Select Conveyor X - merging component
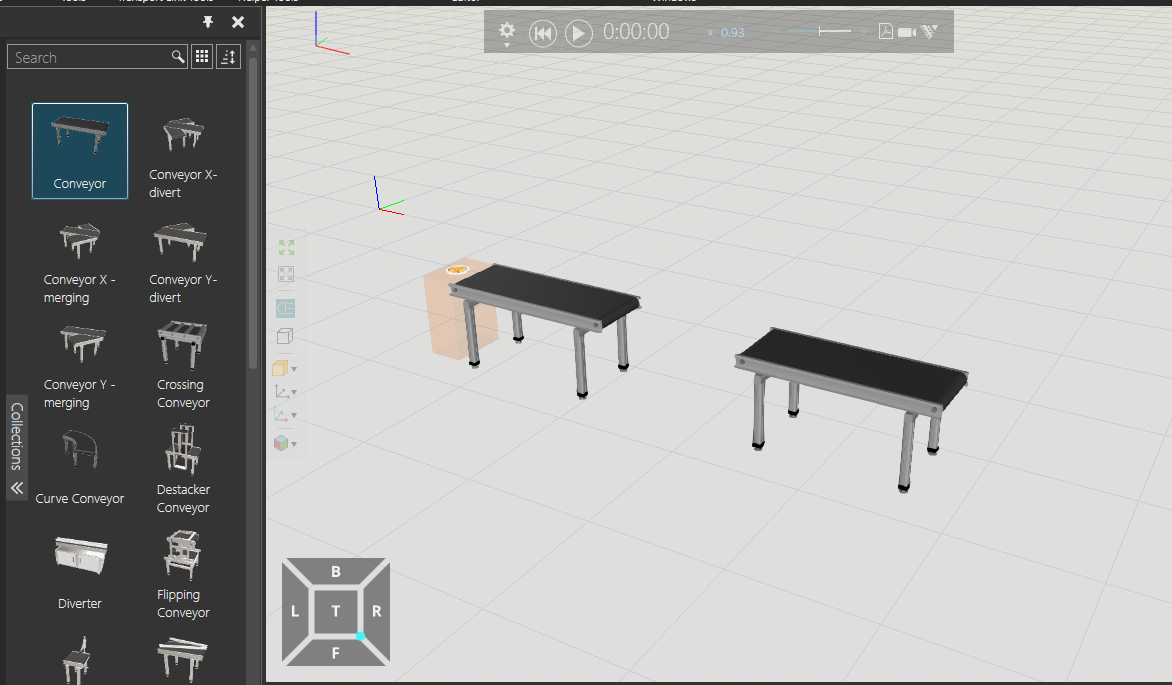The image size is (1172, 685). (x=80, y=262)
